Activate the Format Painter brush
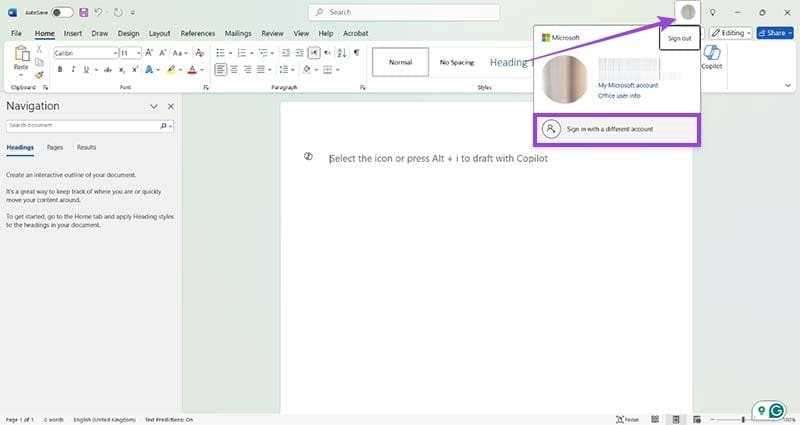The image size is (800, 425). (x=39, y=75)
